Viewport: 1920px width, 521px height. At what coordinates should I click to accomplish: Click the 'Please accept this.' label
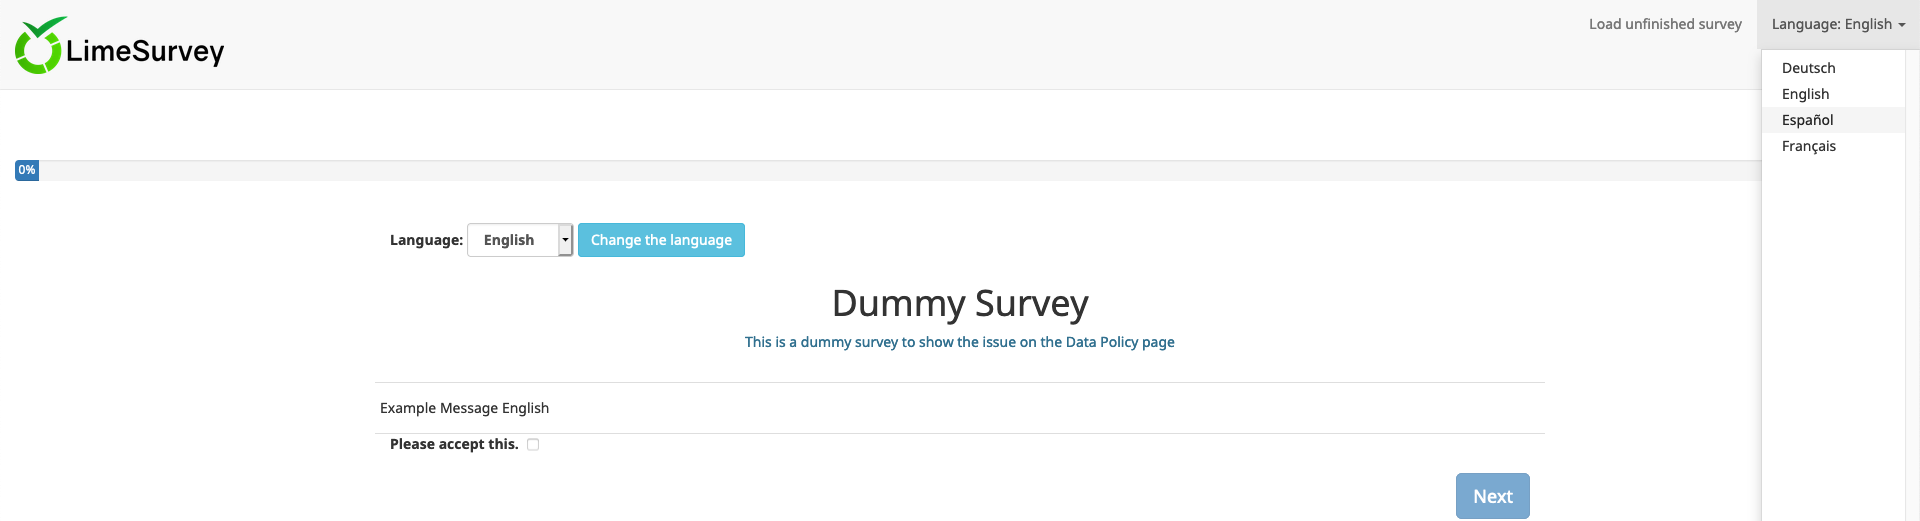point(454,444)
